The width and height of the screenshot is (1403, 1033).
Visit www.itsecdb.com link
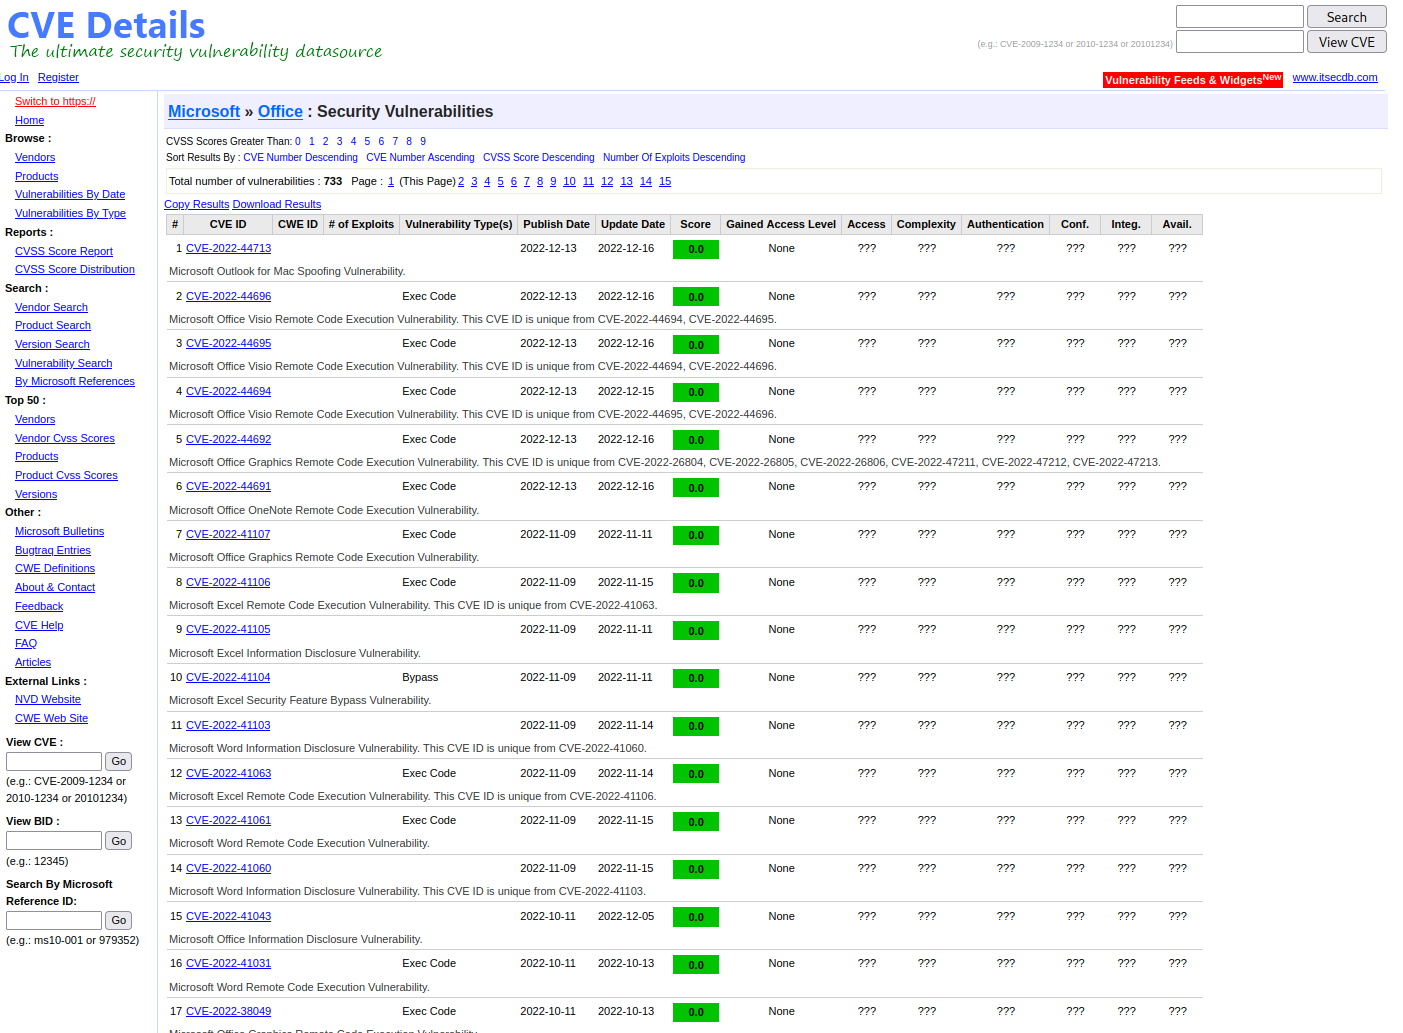(1334, 77)
